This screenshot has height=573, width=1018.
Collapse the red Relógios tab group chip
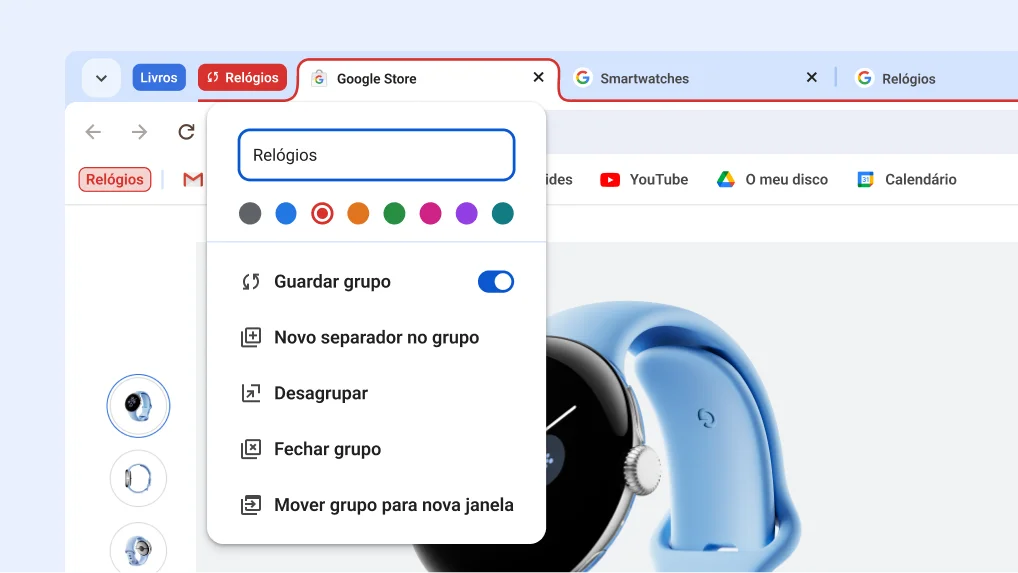pos(243,78)
